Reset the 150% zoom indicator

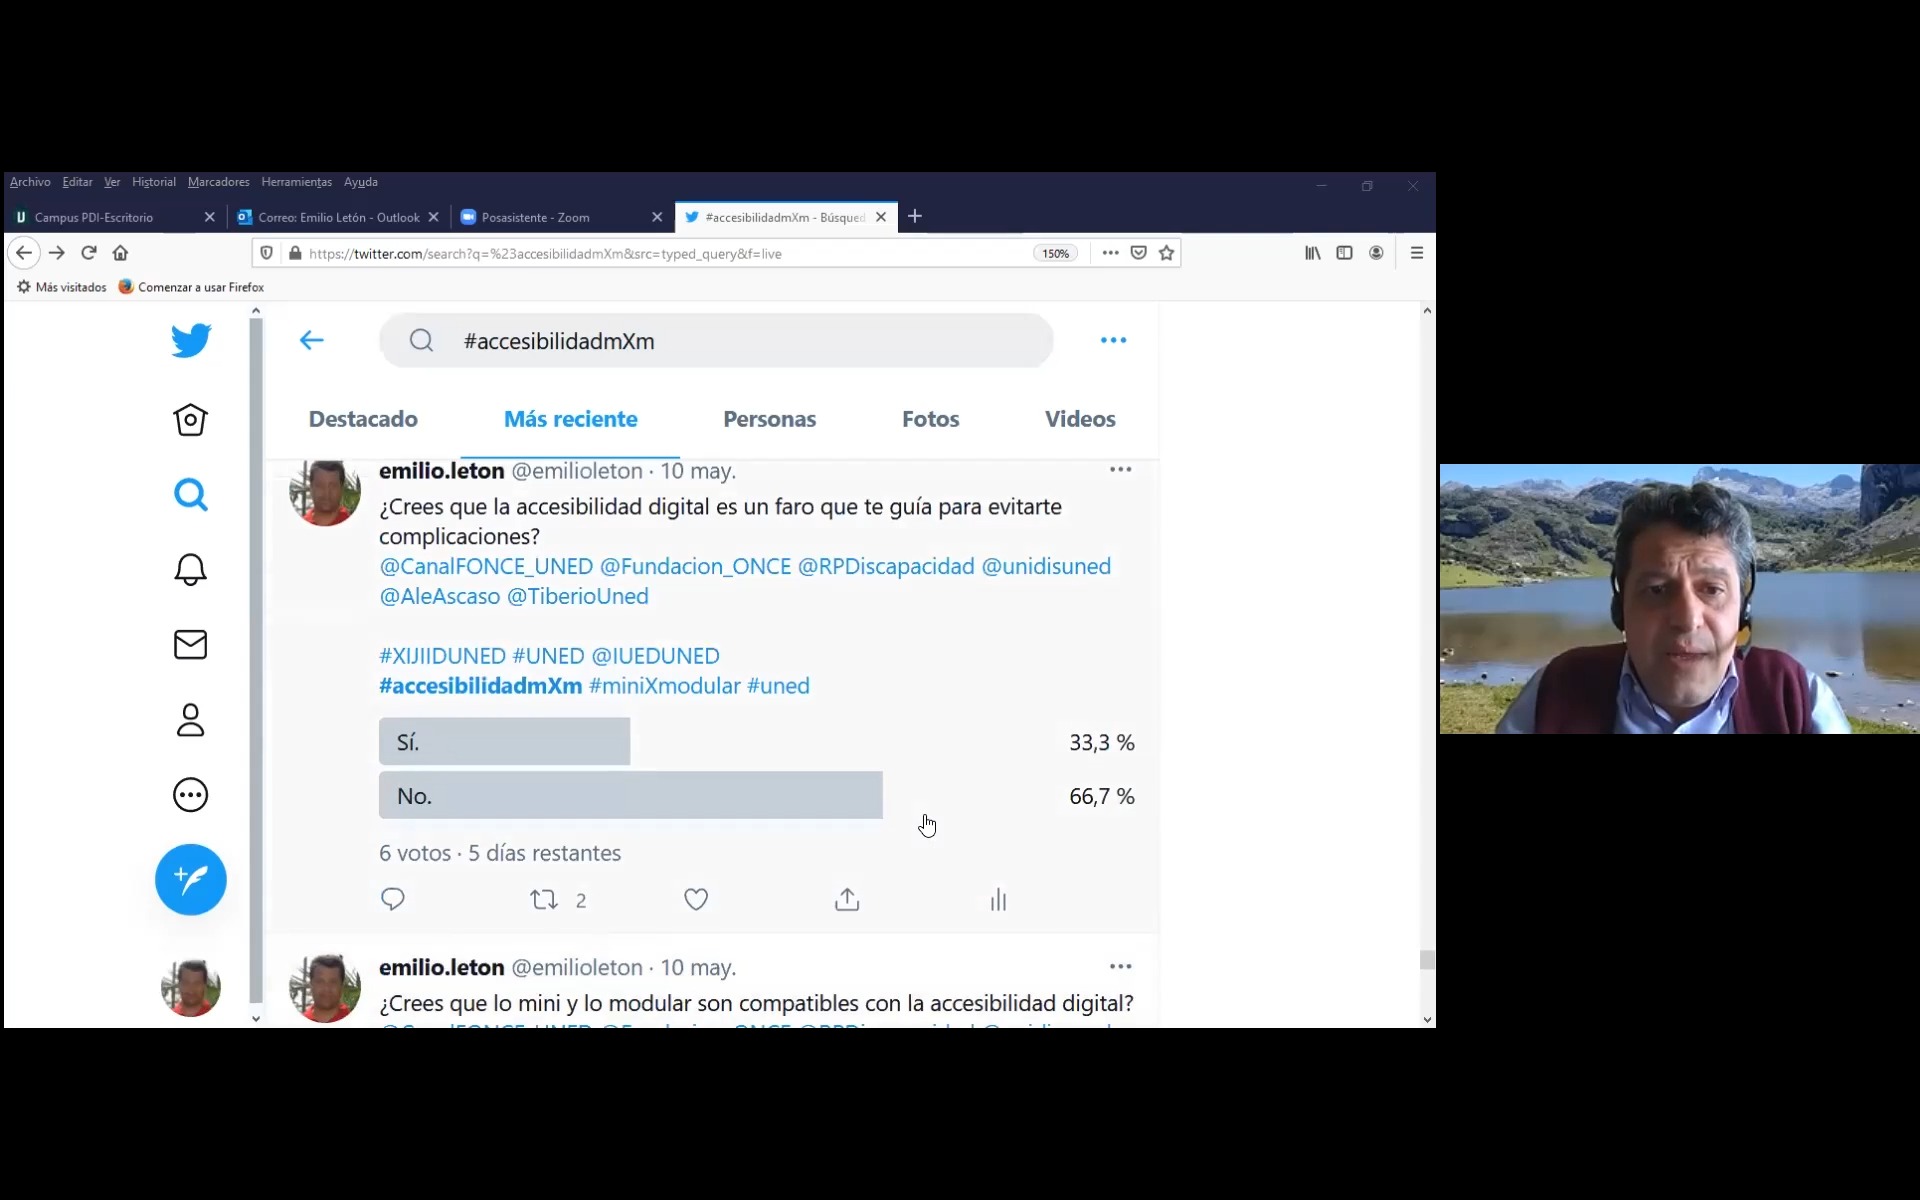pos(1055,254)
